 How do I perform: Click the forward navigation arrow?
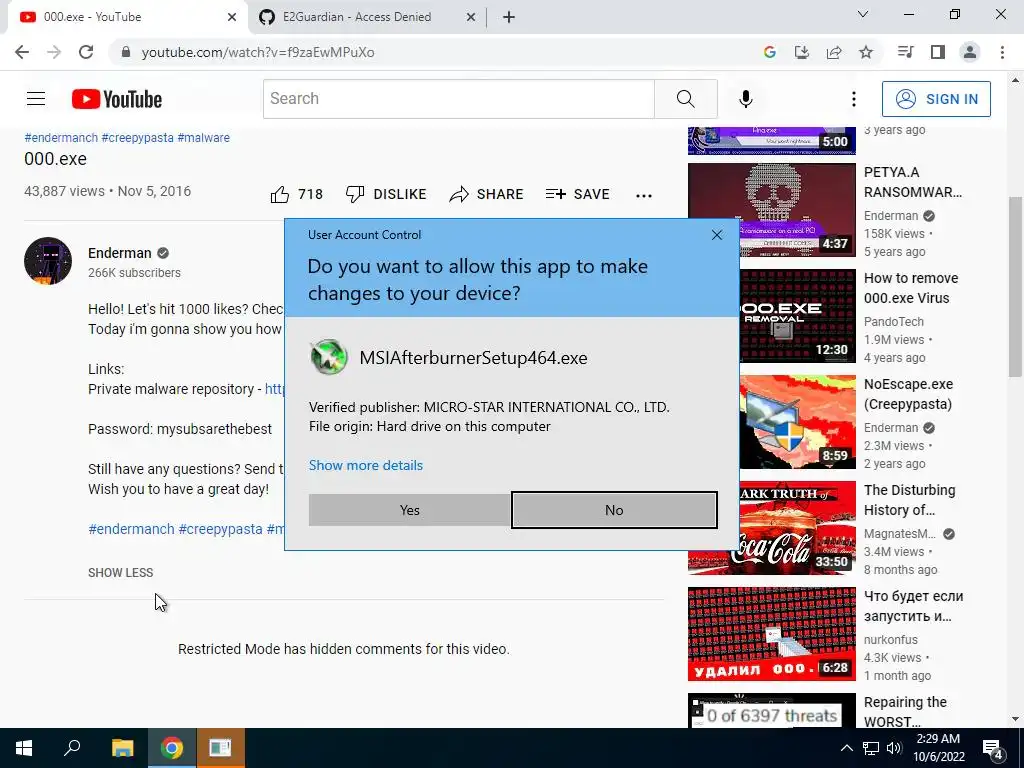click(x=54, y=52)
